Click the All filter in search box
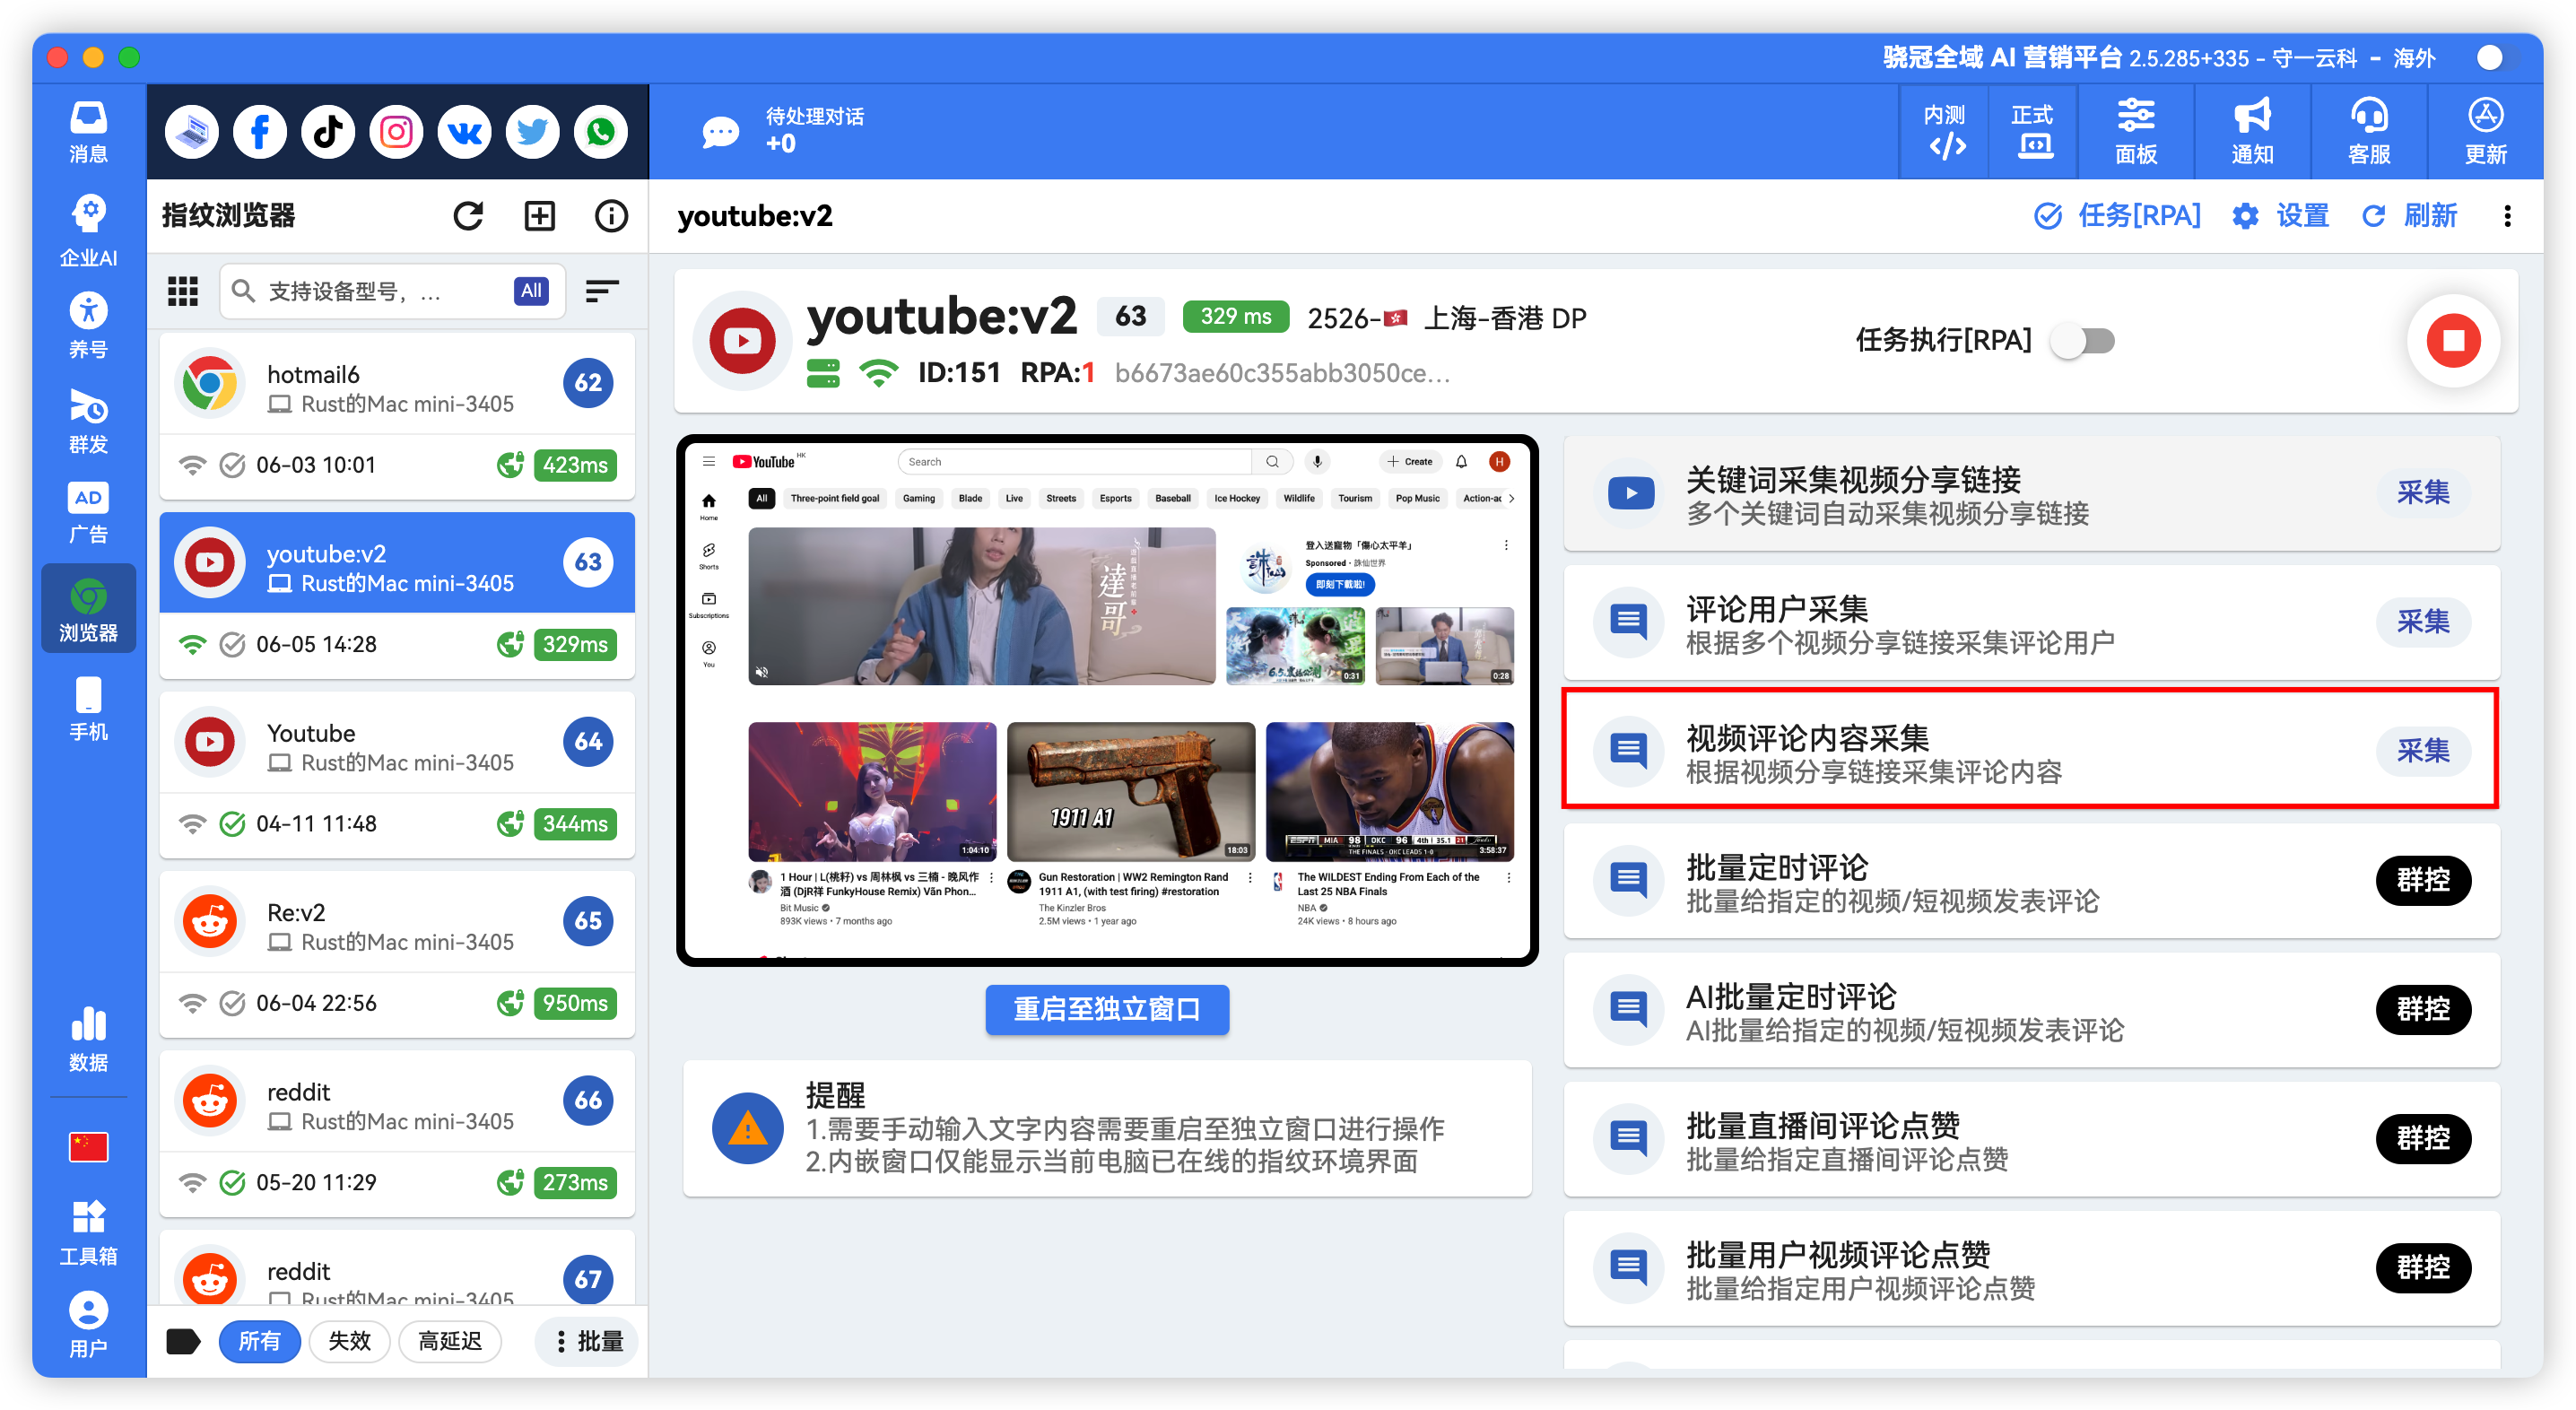 point(531,291)
